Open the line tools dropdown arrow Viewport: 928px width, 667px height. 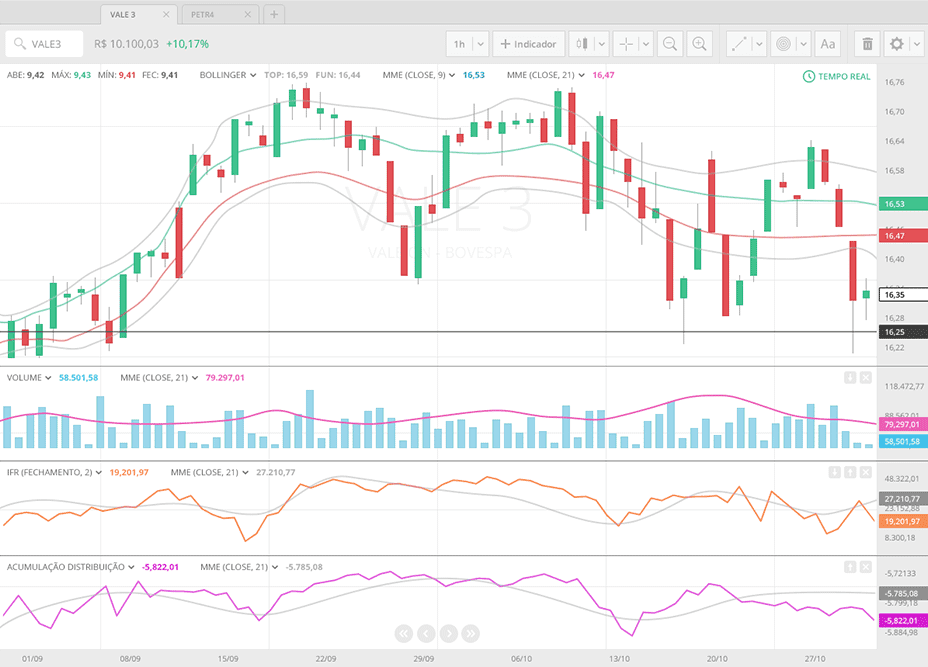(x=759, y=44)
